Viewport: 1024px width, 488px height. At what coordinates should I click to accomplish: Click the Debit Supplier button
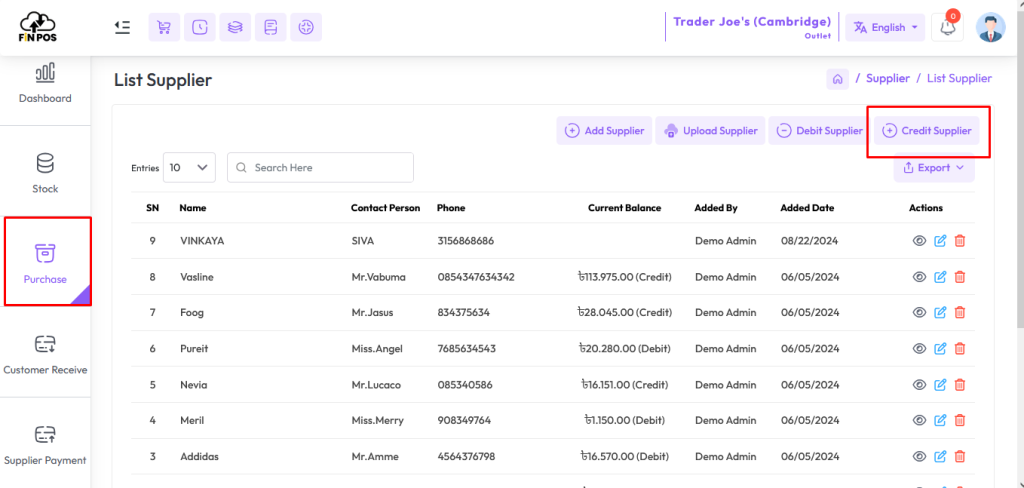click(820, 131)
